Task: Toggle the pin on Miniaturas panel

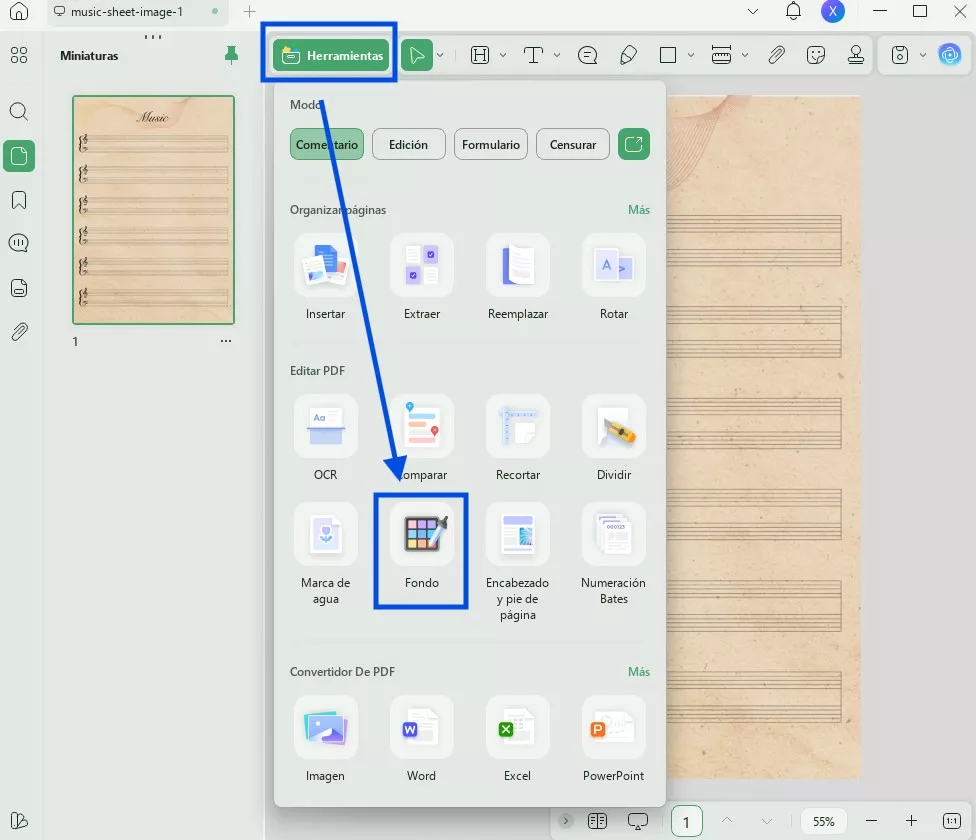Action: pyautogui.click(x=231, y=55)
